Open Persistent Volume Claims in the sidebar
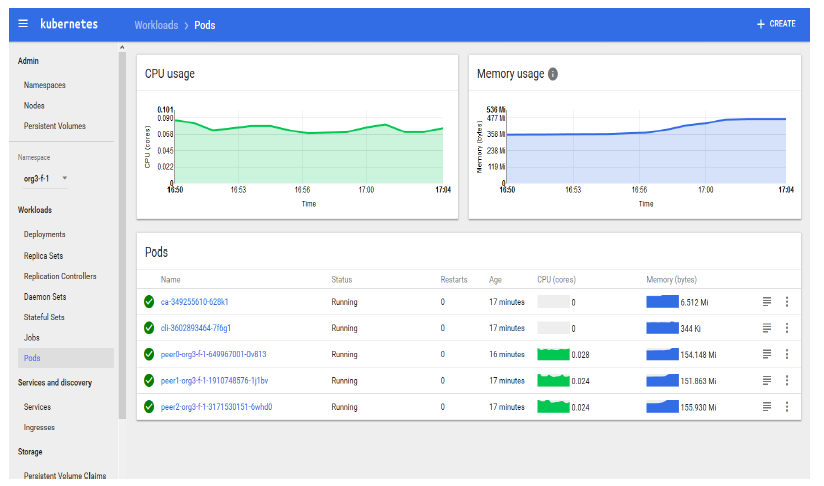Image resolution: width=824 pixels, height=486 pixels. point(65,475)
